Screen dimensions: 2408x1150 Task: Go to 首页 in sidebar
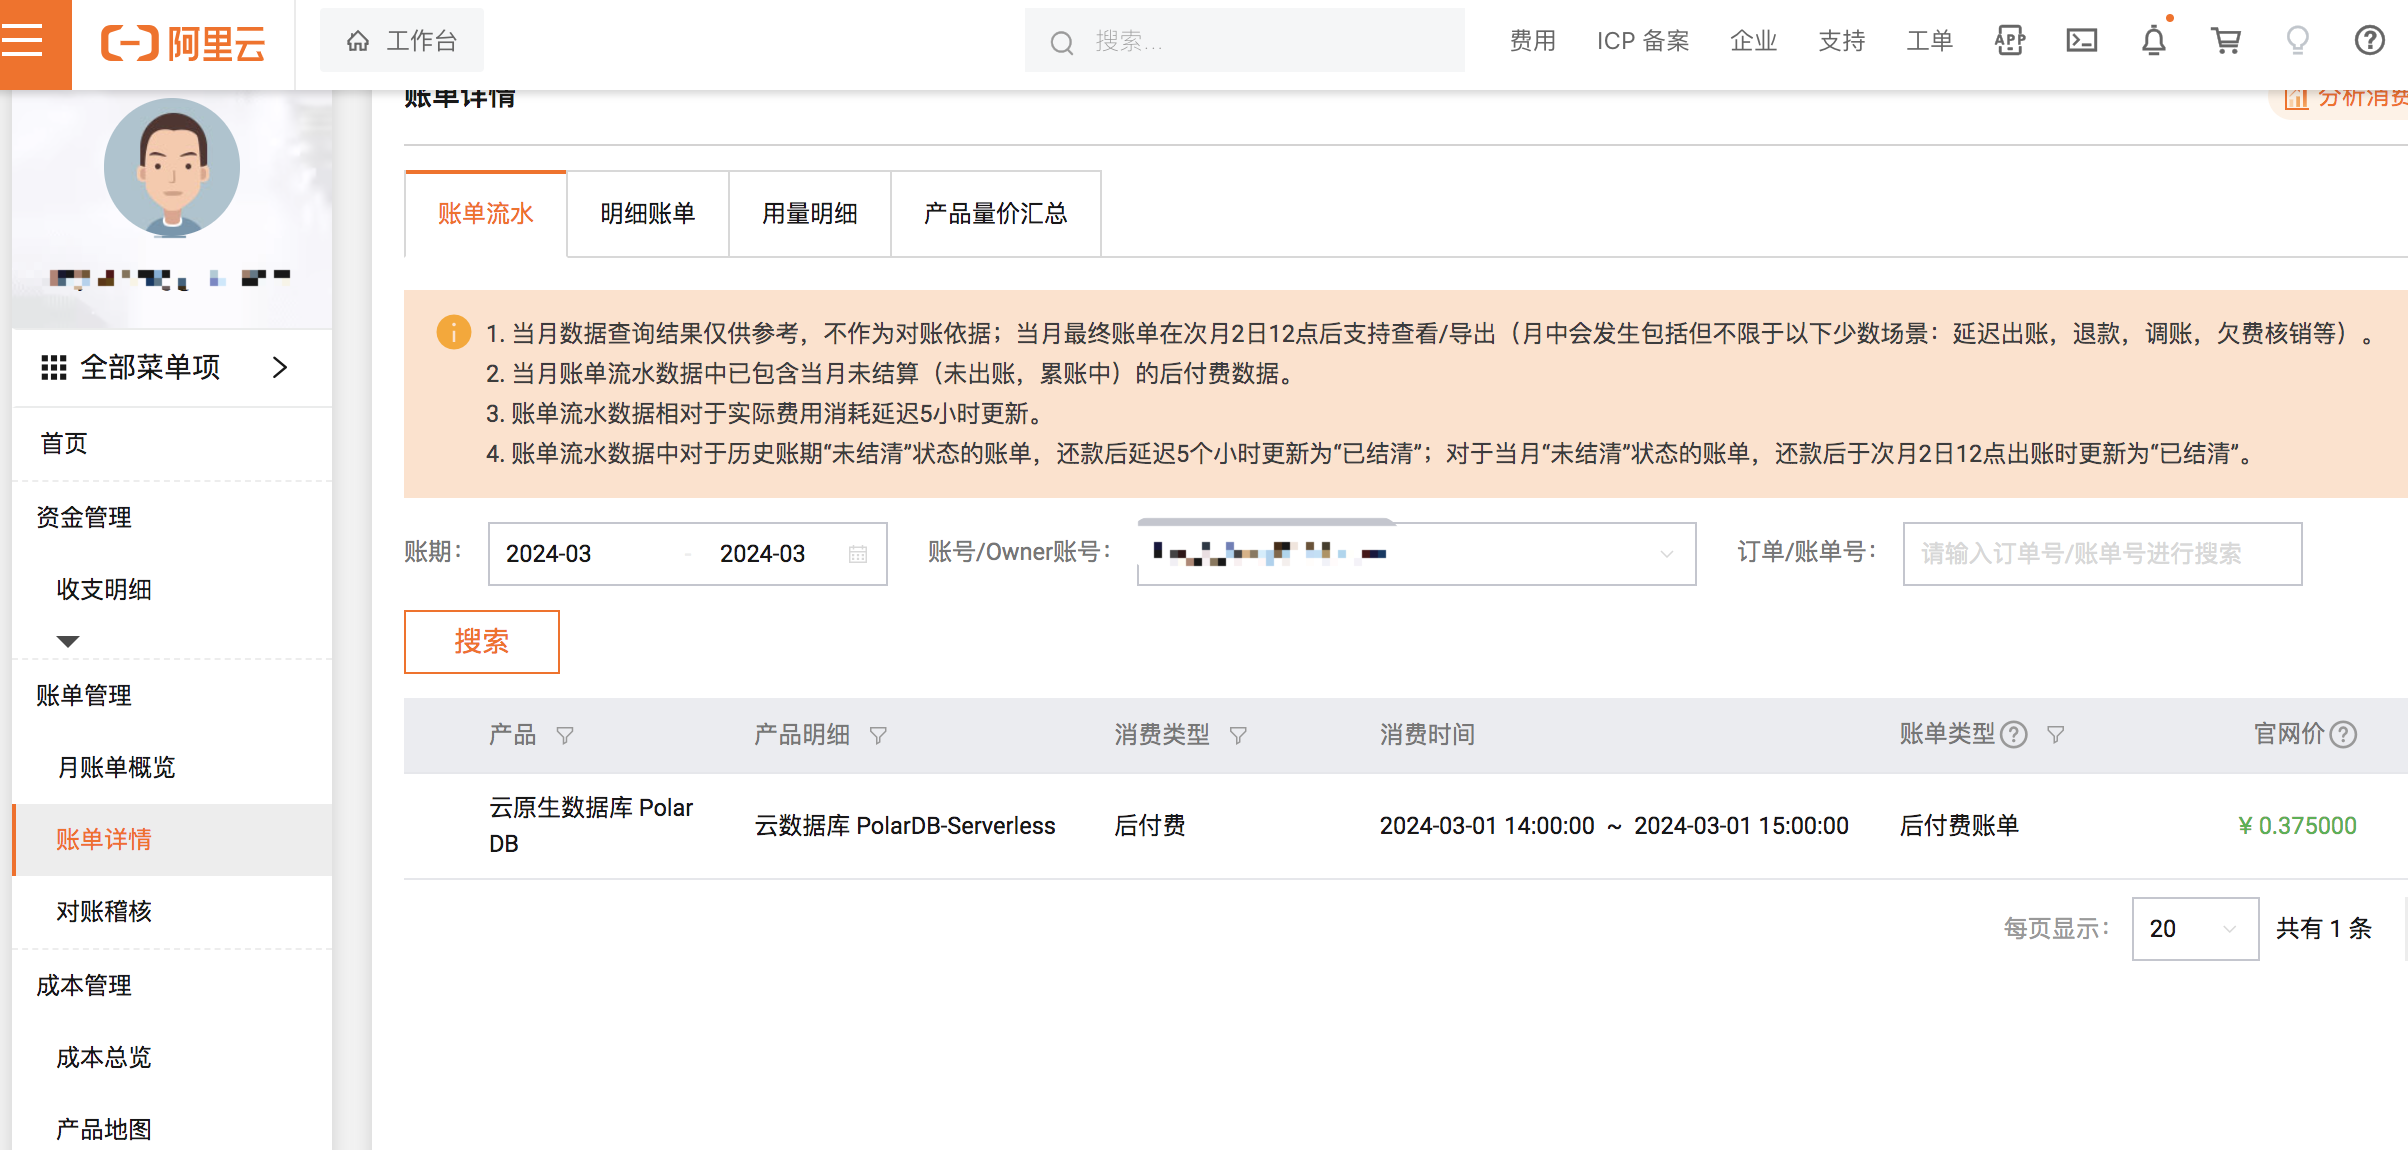(64, 443)
